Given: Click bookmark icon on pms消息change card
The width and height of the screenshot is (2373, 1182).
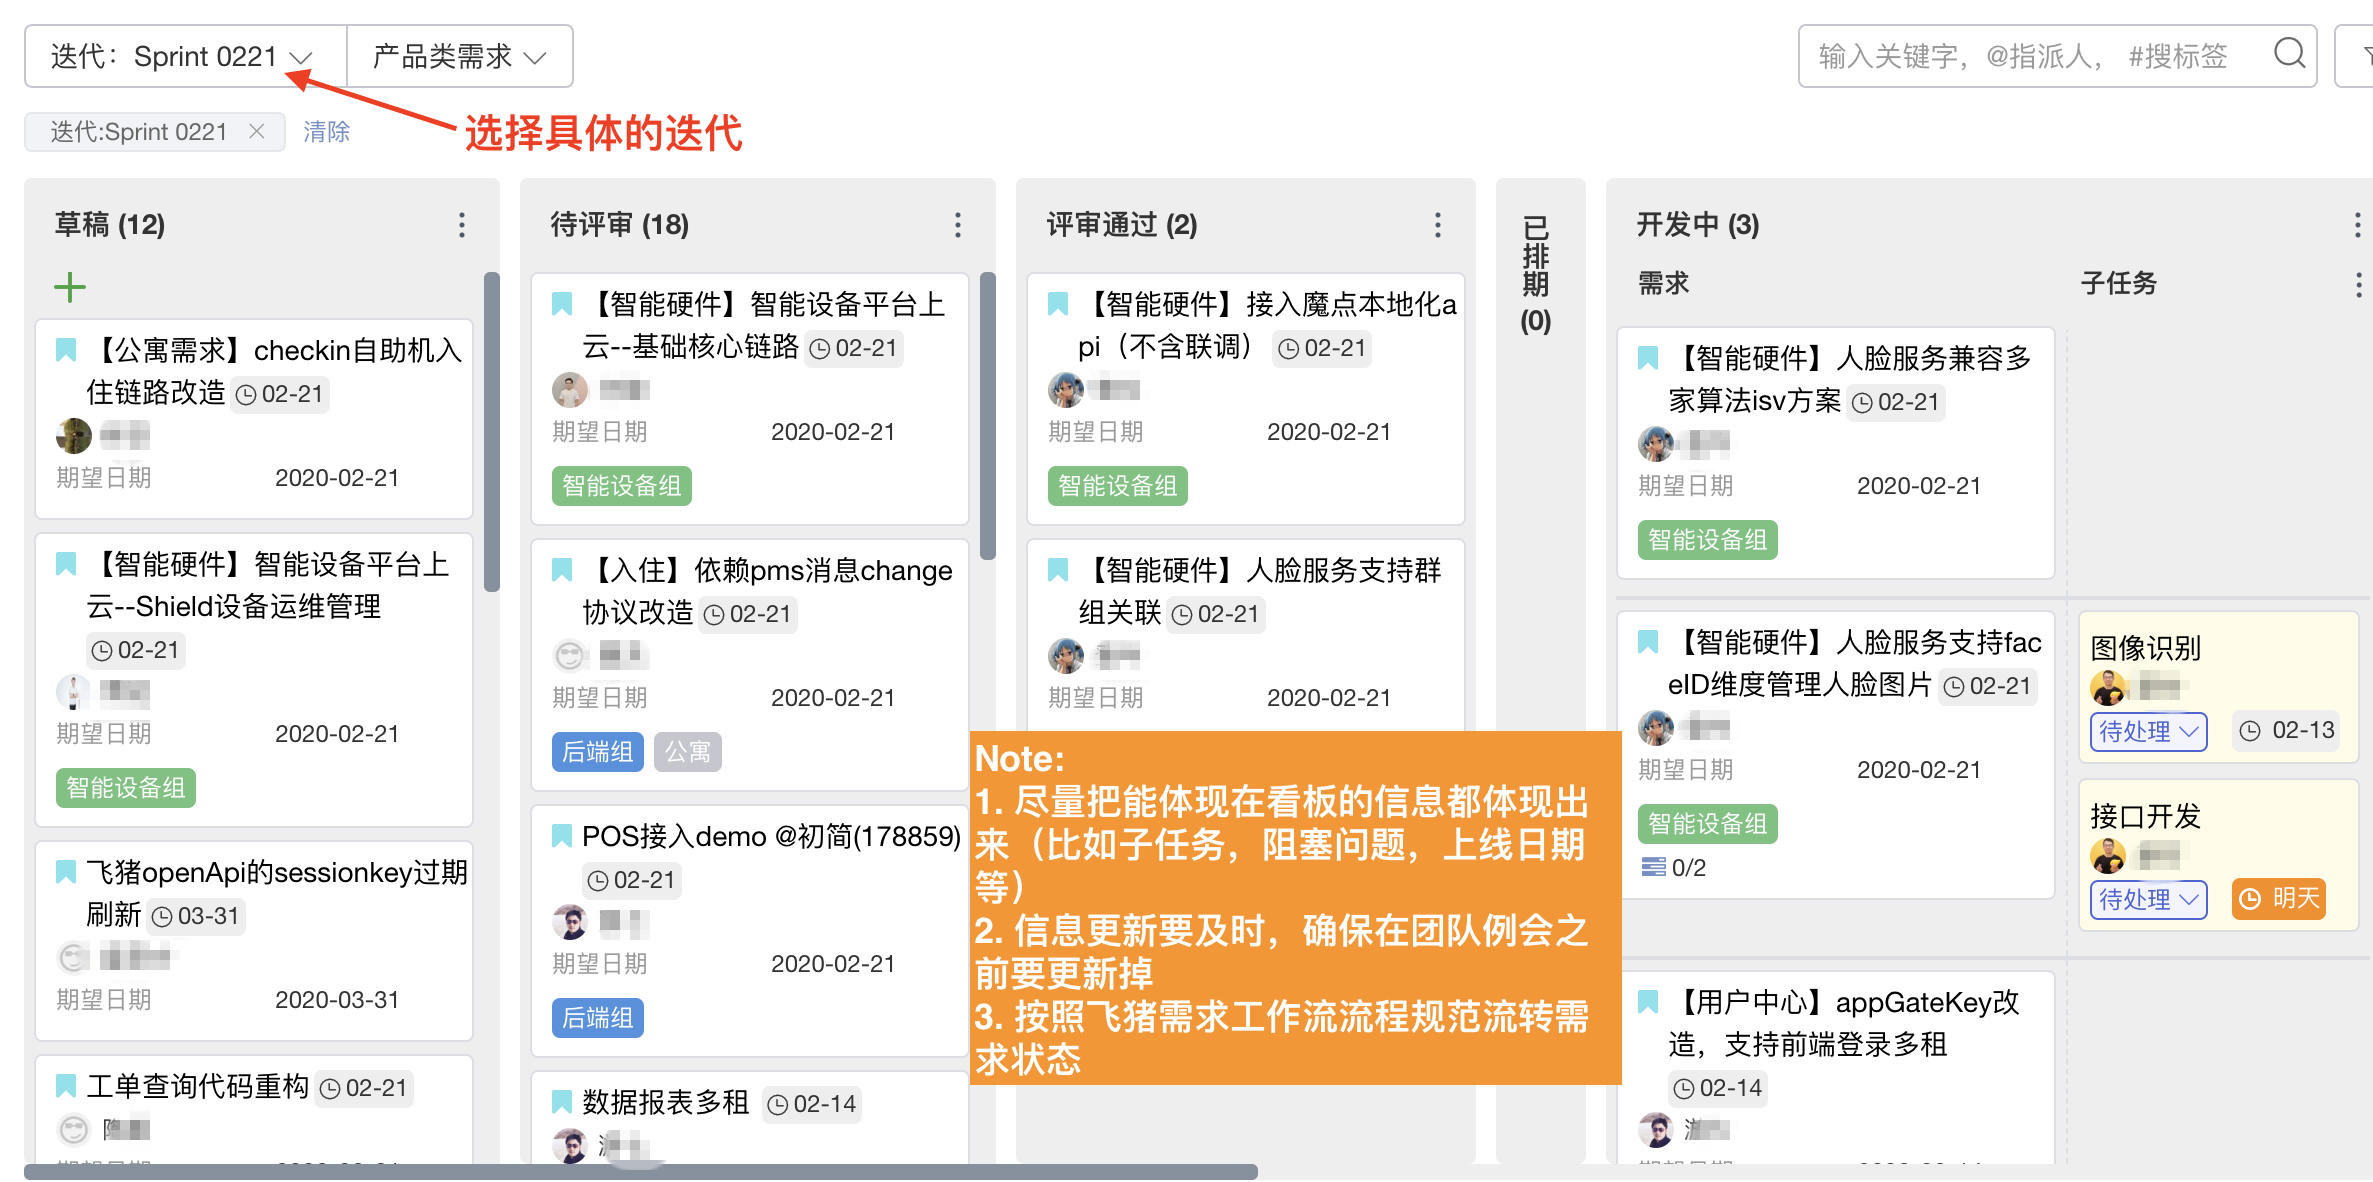Looking at the screenshot, I should 562,570.
